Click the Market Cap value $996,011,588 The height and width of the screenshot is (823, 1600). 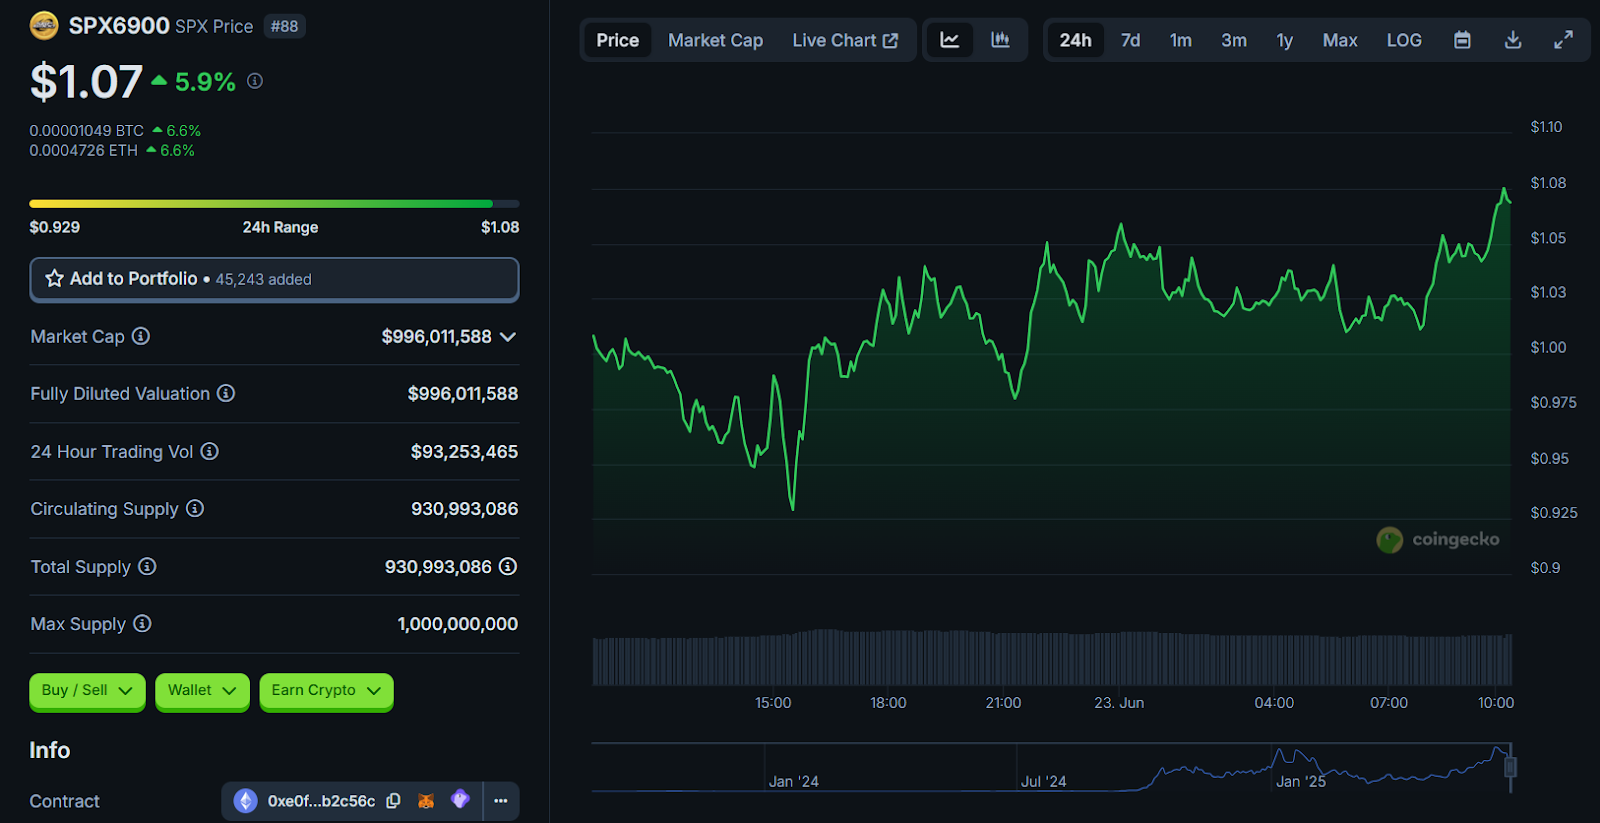[x=437, y=337]
